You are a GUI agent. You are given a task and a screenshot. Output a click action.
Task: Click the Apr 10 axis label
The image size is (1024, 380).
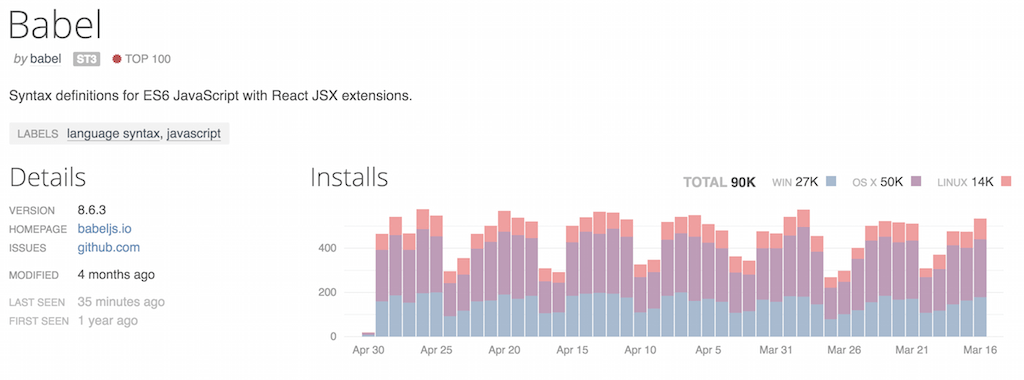[640, 351]
